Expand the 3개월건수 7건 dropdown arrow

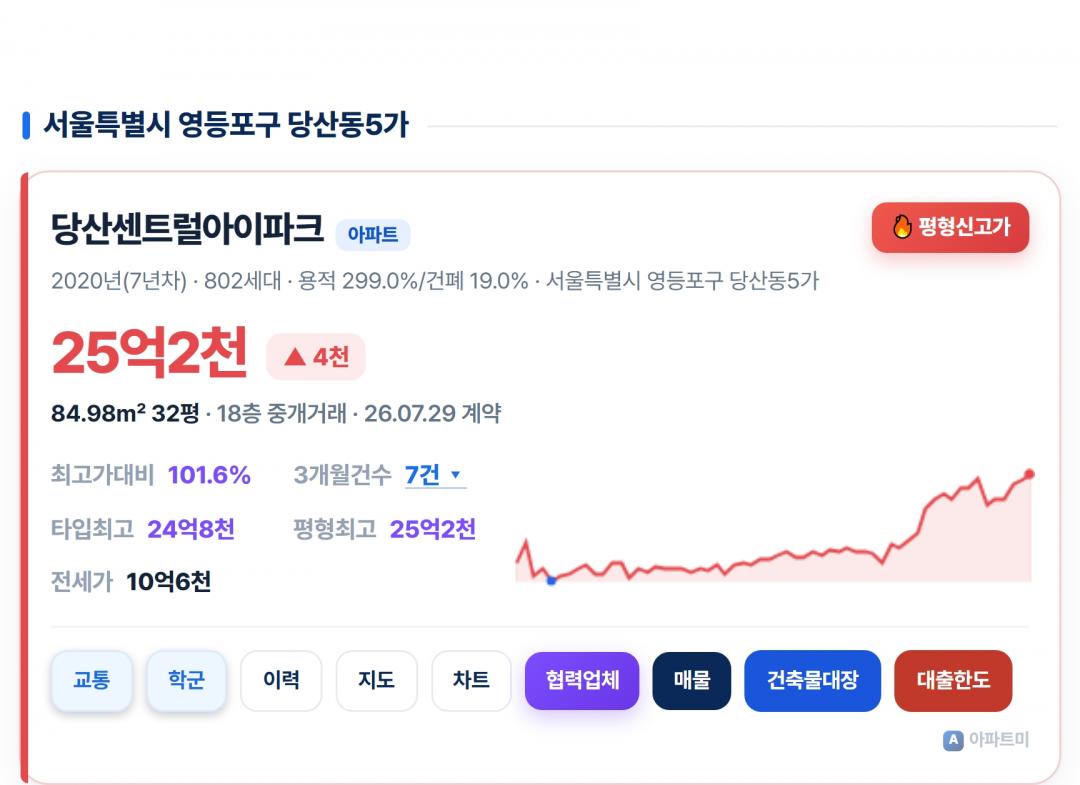point(455,474)
